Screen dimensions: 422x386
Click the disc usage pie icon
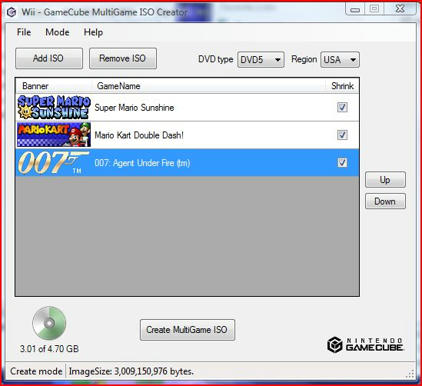49,323
